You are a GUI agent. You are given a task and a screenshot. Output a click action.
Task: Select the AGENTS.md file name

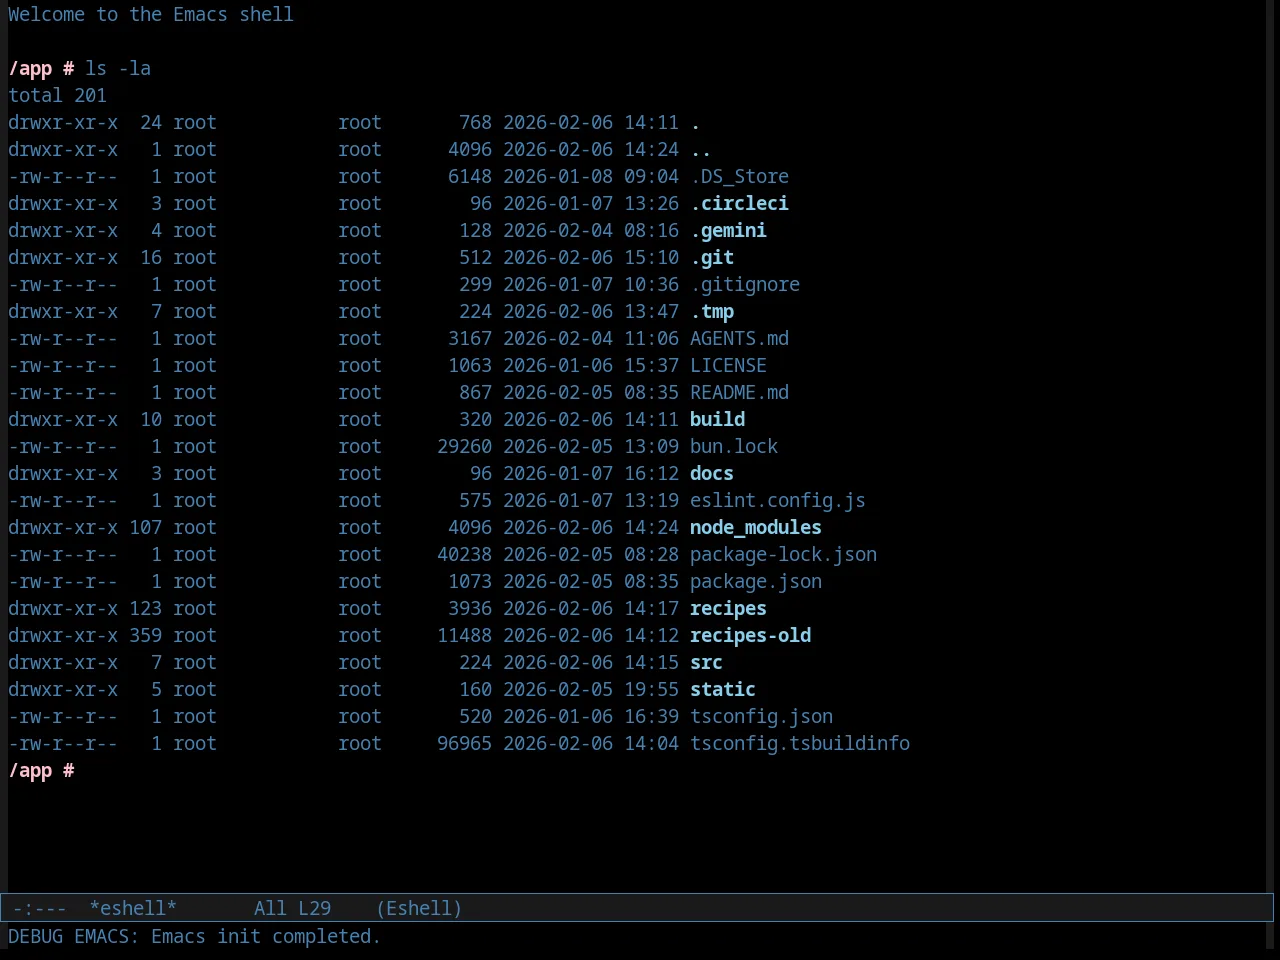739,338
